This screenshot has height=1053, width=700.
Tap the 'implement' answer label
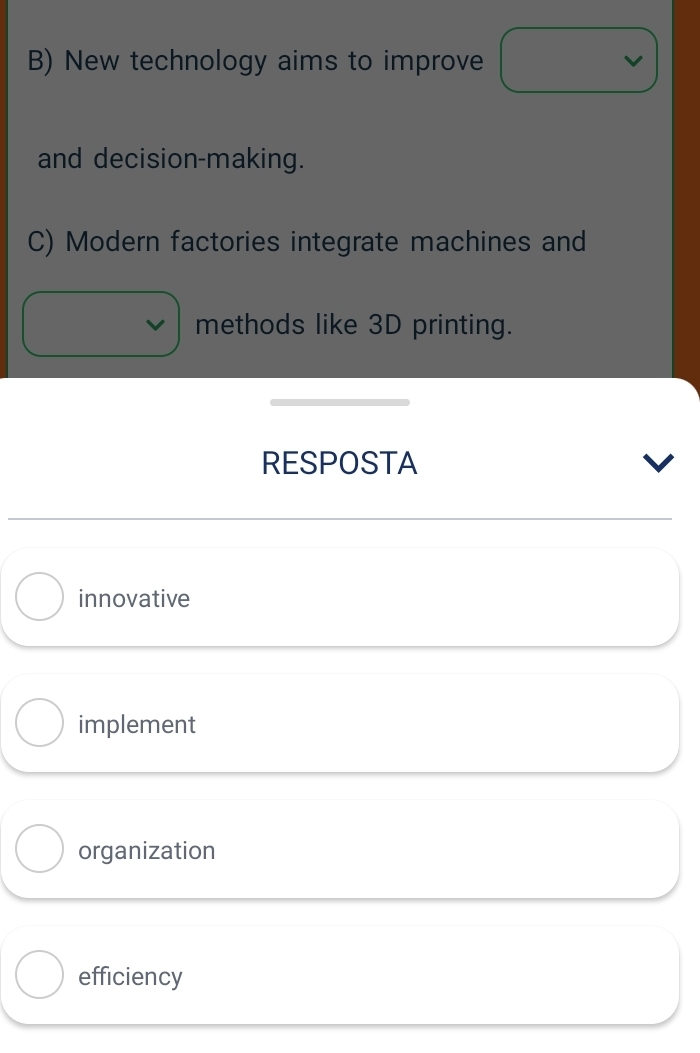pos(137,725)
